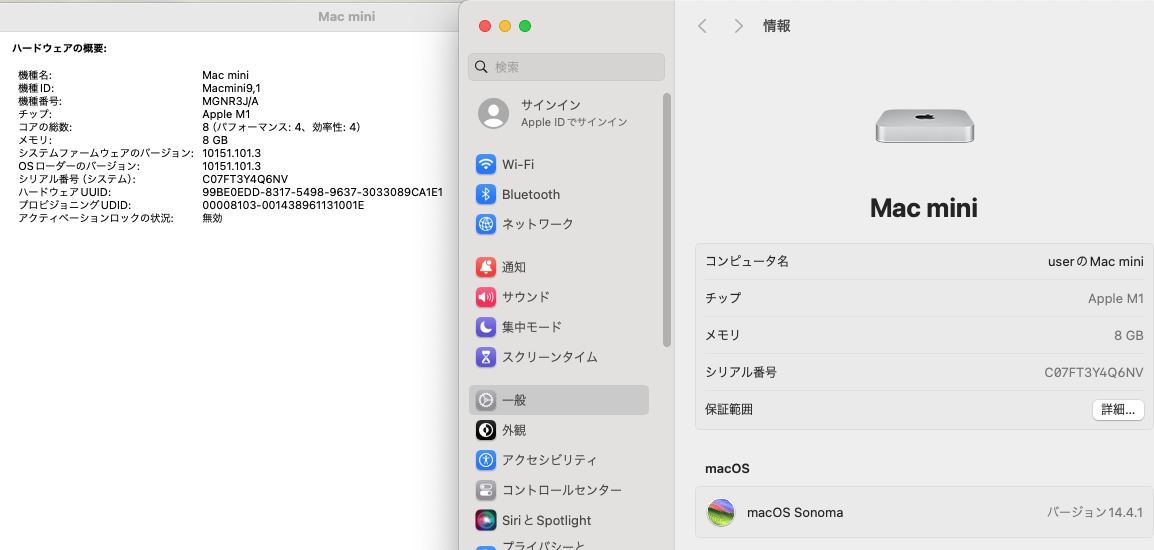Screen dimensions: 1154x550
Task: Open コントロールセンター icon in sidebar
Action: (486, 490)
